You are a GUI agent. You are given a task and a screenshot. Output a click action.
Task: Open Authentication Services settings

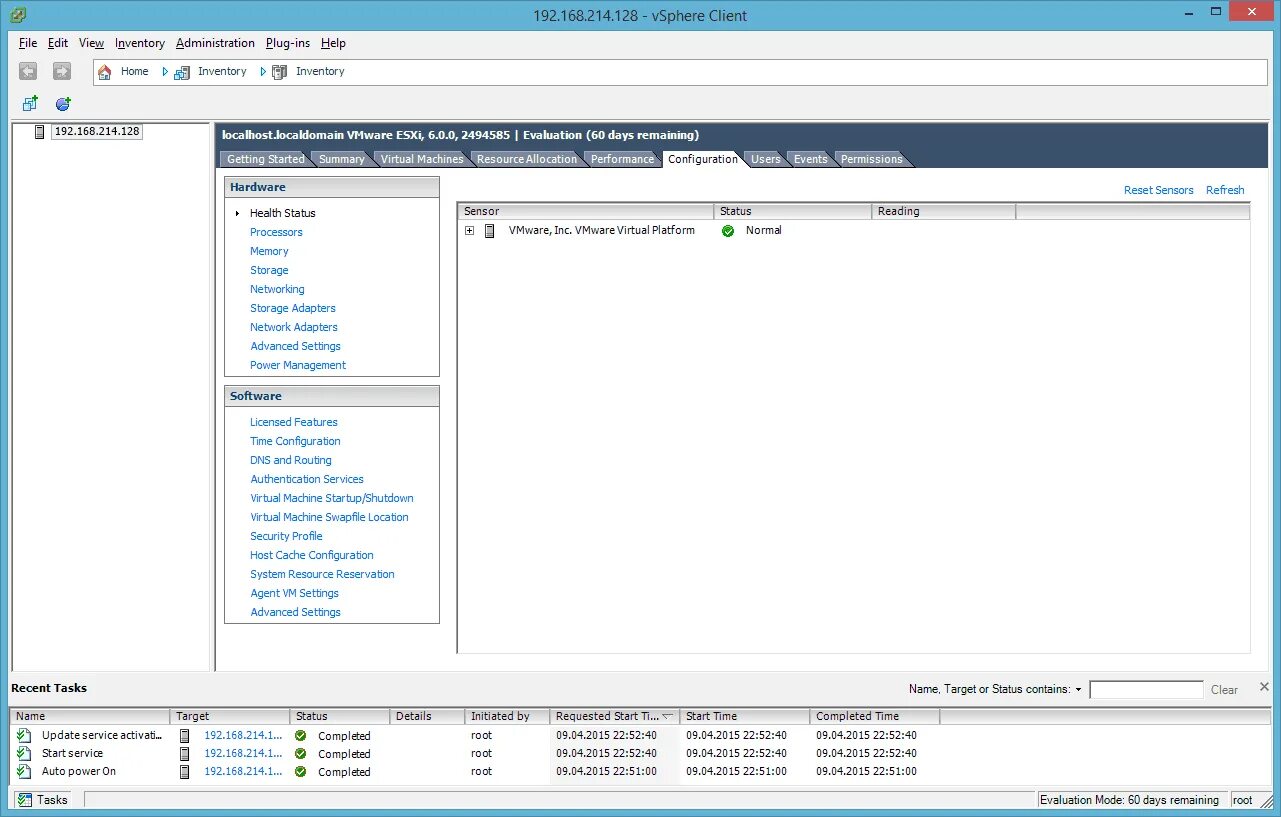[x=307, y=479]
